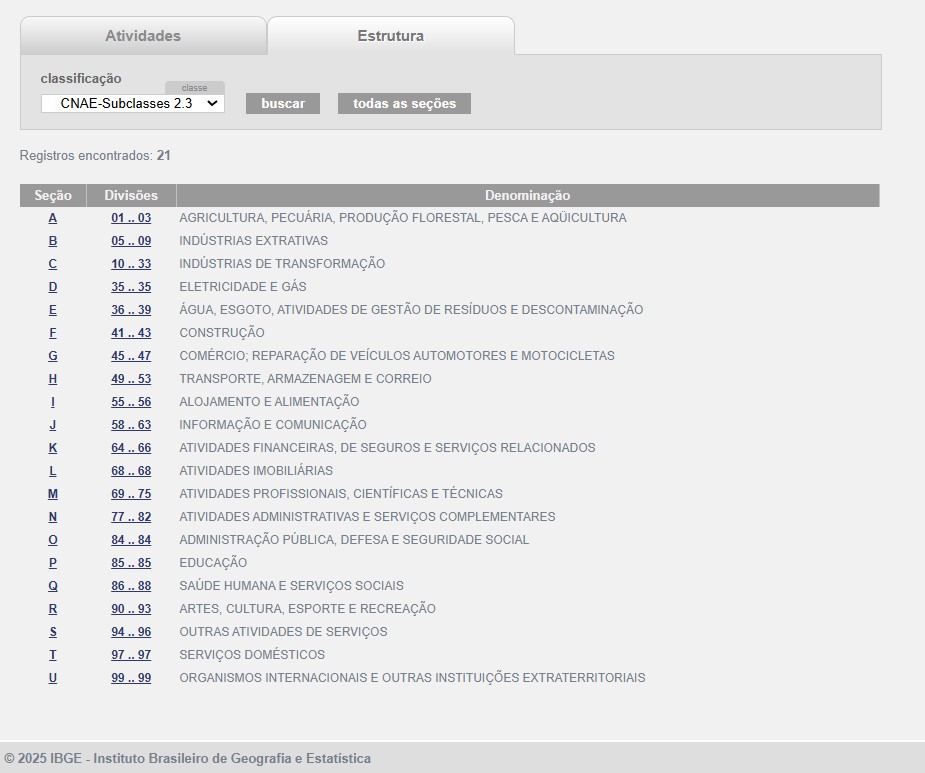Image resolution: width=925 pixels, height=773 pixels.
Task: Select divisions 99 .. 99 link
Action: pos(131,678)
